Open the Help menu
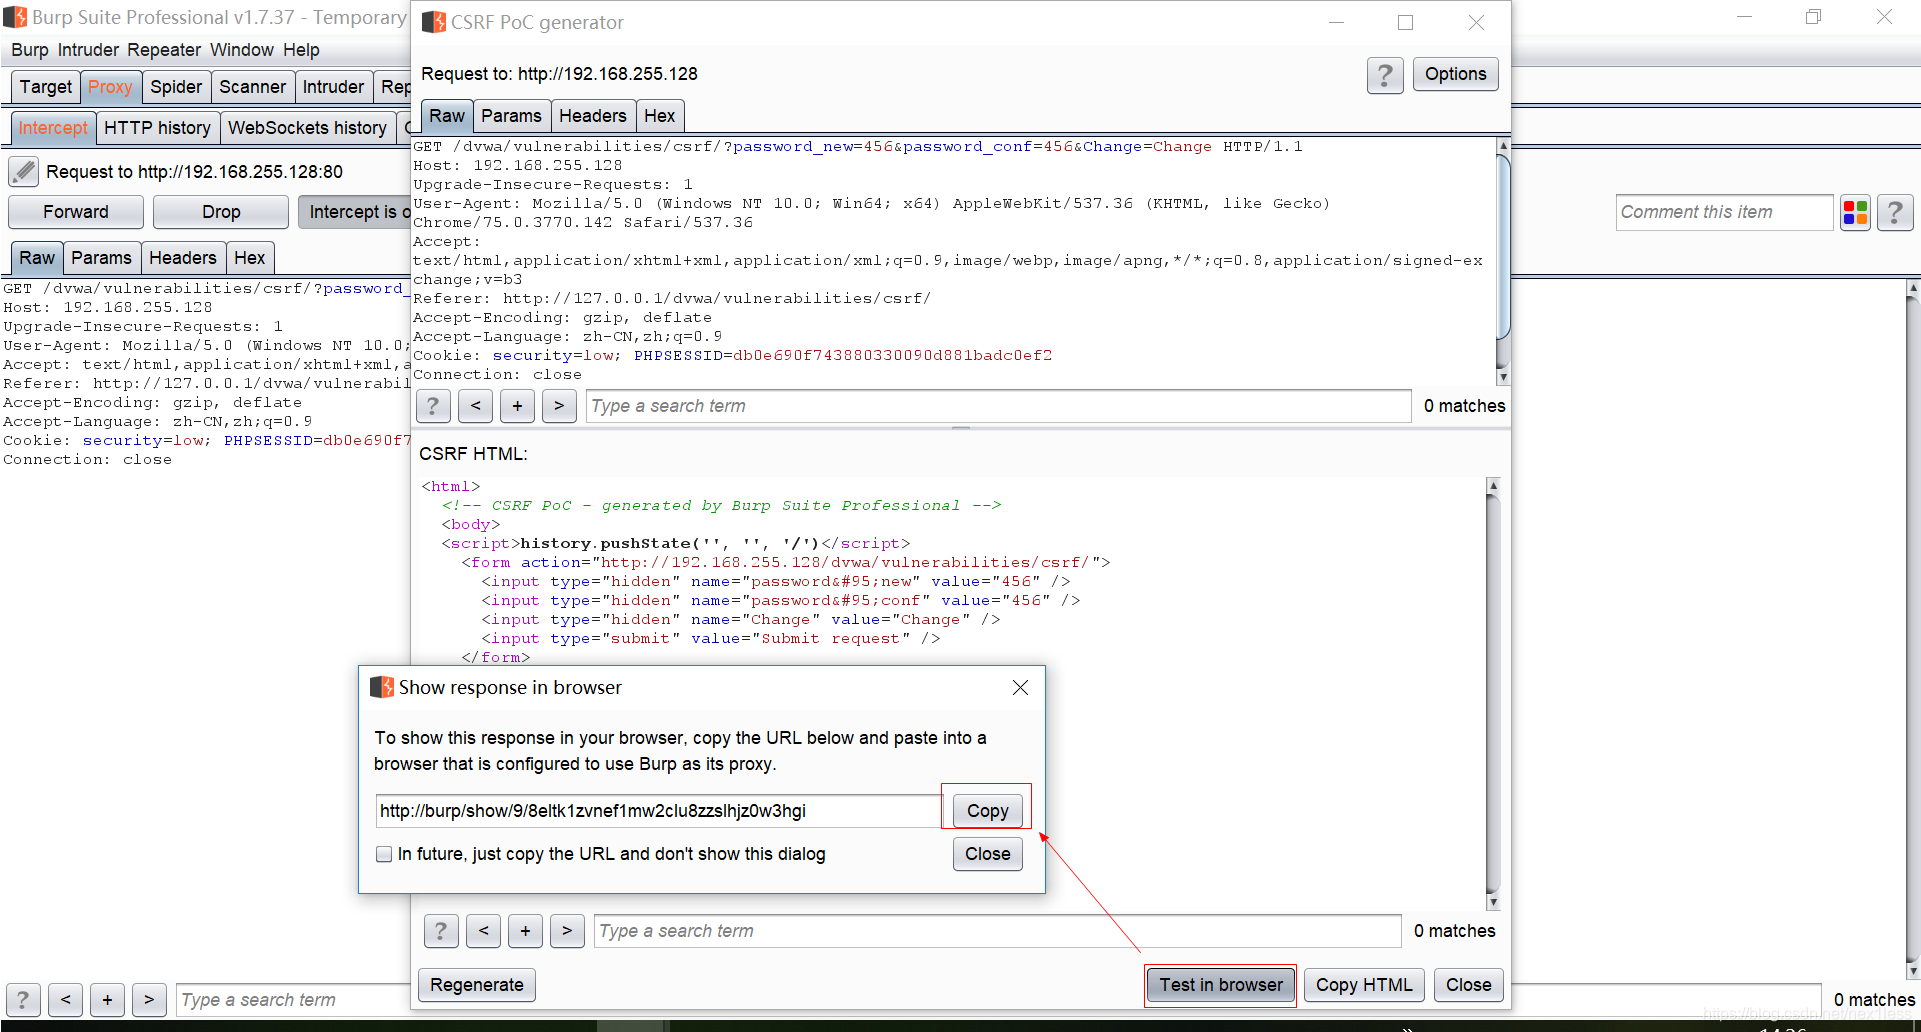 301,50
